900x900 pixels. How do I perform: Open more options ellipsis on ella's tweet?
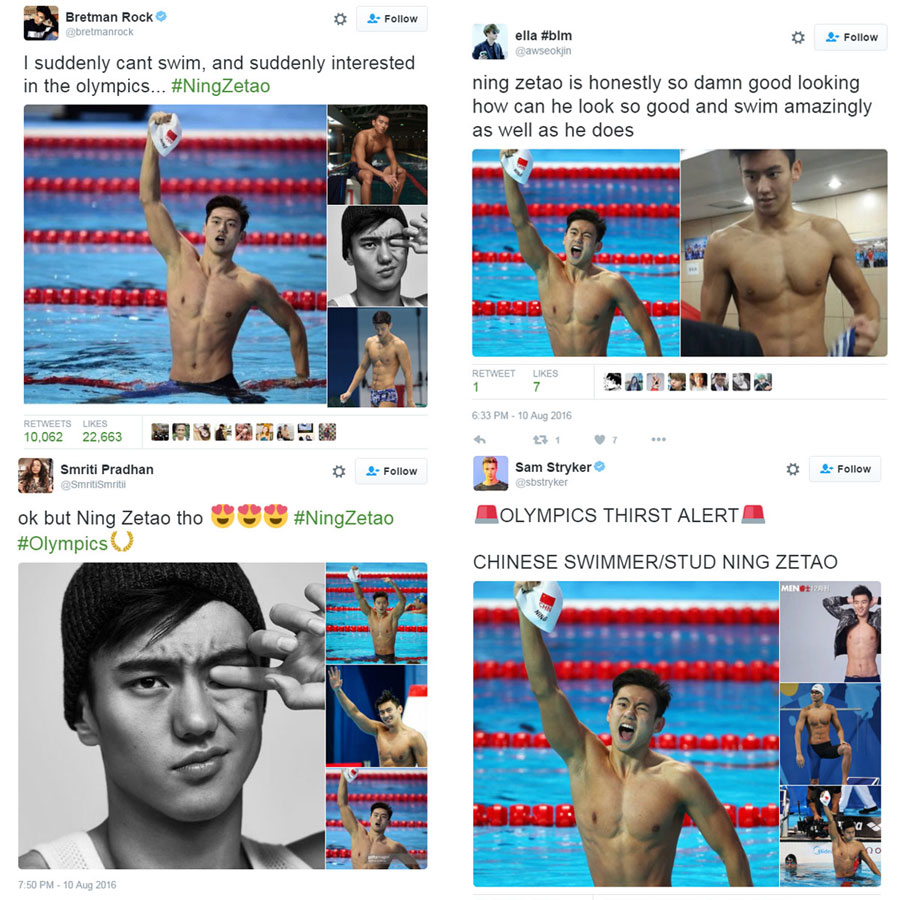658,440
